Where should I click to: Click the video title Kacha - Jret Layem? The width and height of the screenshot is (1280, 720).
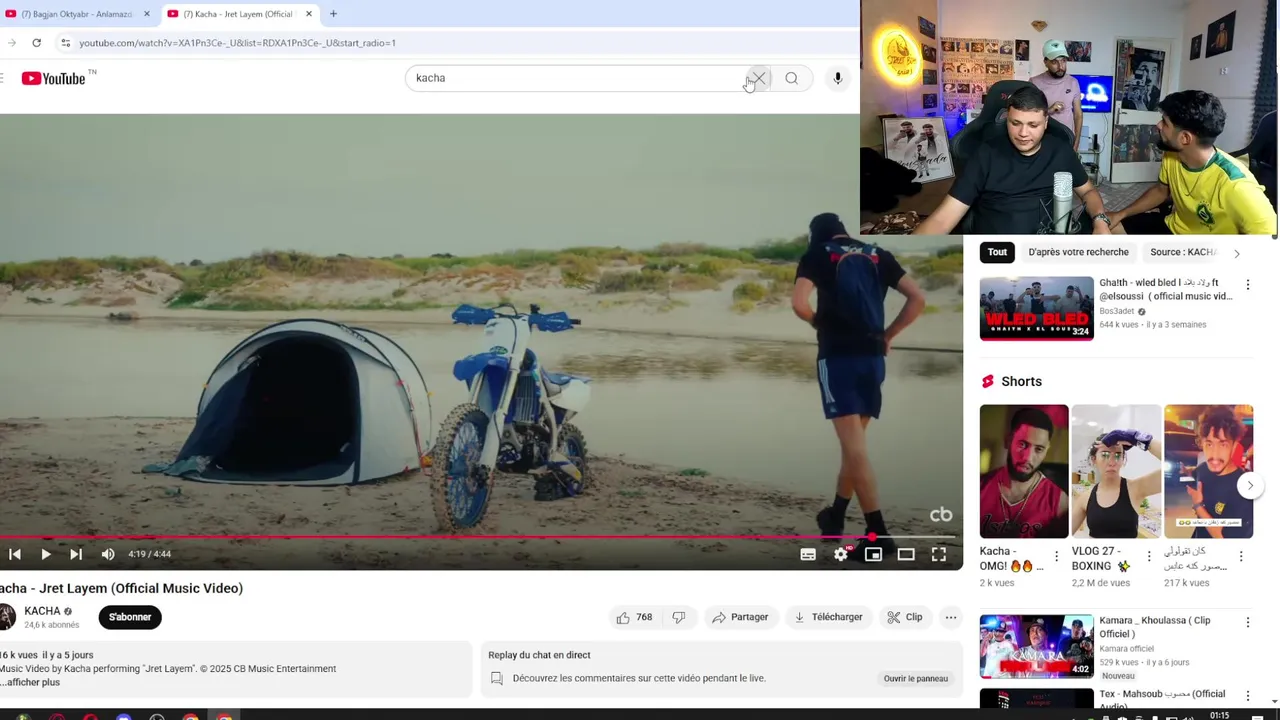[x=122, y=588]
